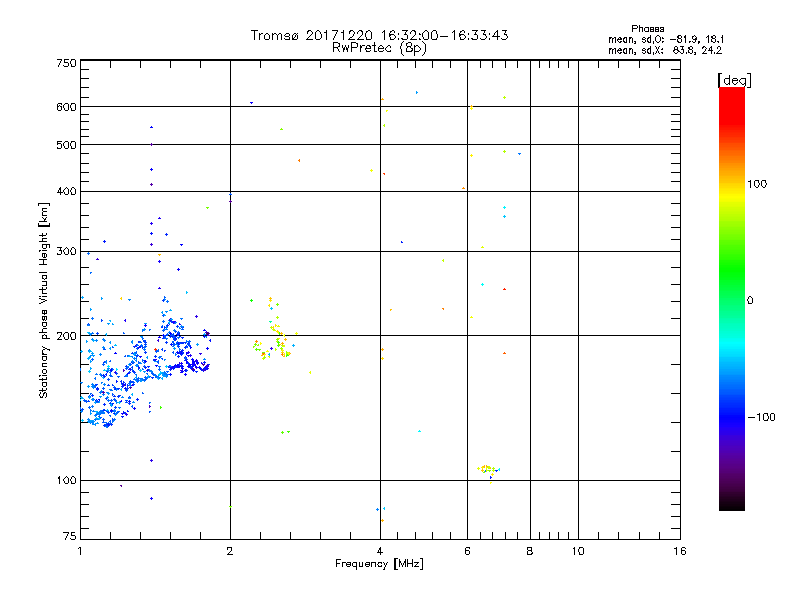Click the 'RwPretec (8p)' subtitle
800x600 pixels.
[379, 48]
